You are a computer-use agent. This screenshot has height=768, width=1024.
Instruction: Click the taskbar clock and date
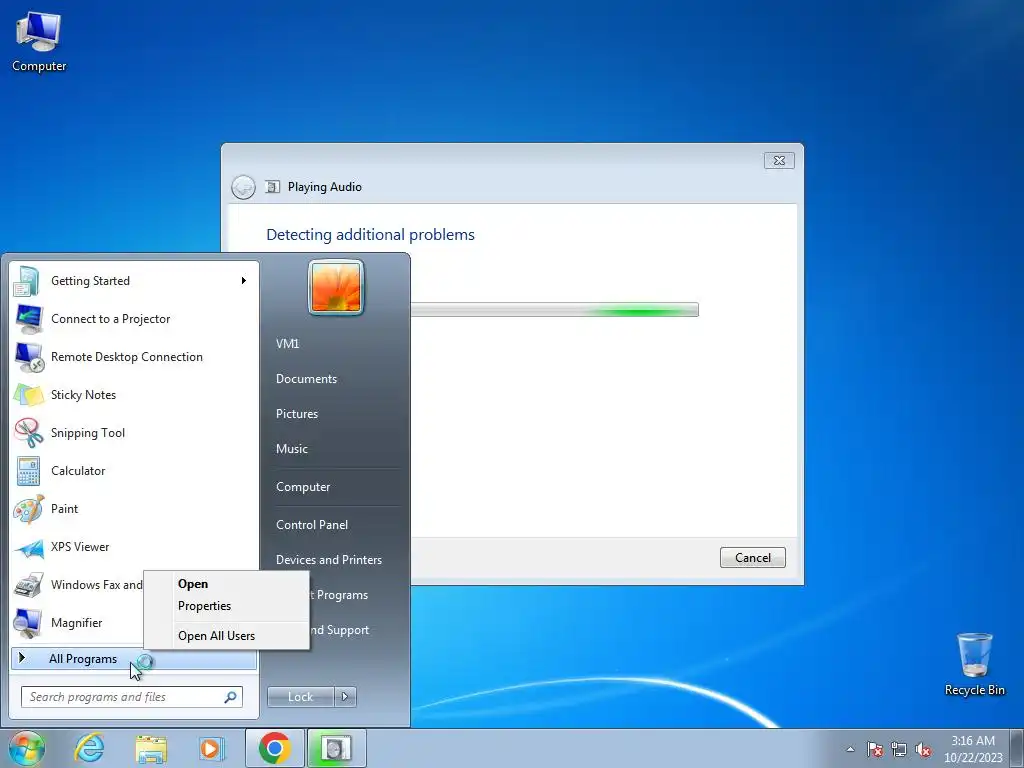click(972, 749)
